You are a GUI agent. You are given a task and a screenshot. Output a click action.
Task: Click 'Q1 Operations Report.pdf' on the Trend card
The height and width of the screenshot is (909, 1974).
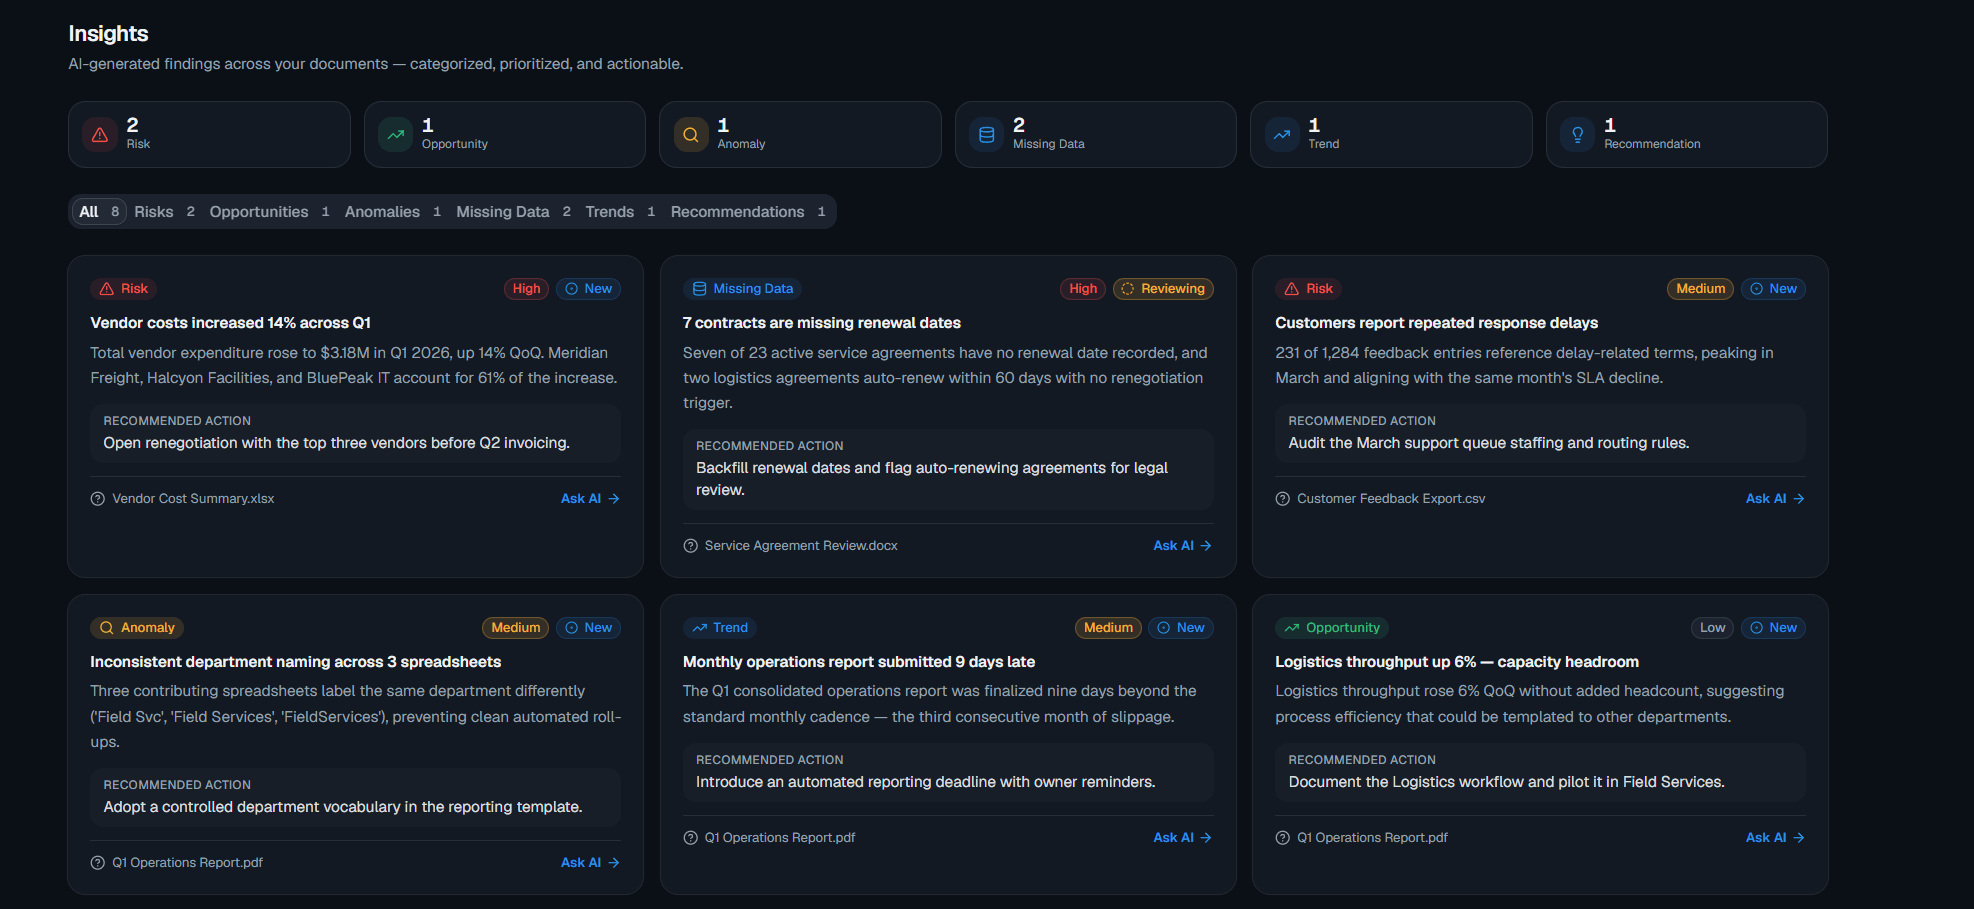click(779, 838)
